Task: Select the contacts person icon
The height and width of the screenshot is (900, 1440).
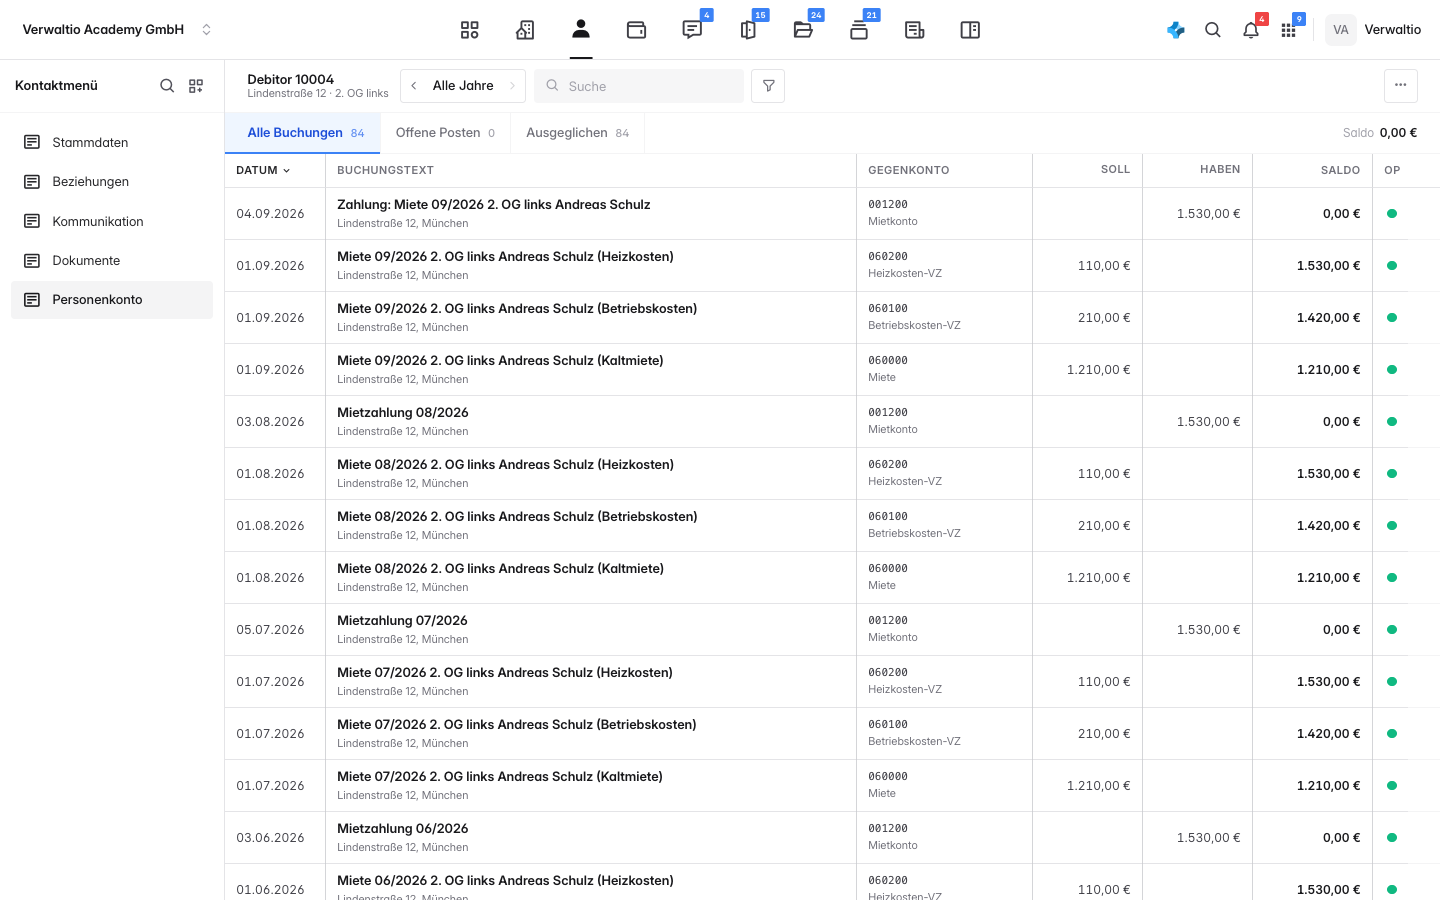Action: point(581,30)
